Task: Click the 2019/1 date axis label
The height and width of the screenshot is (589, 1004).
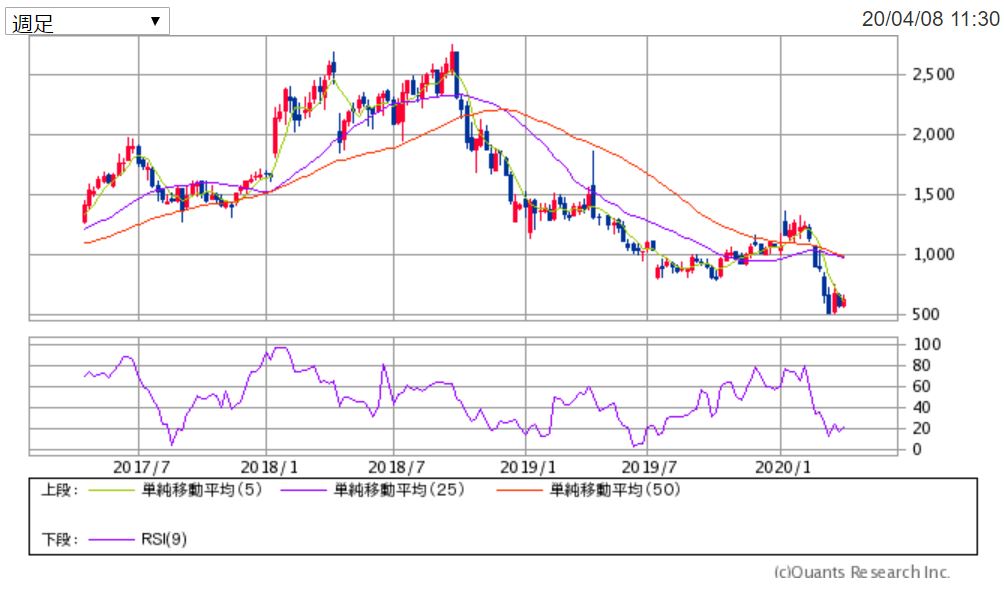Action: (528, 467)
